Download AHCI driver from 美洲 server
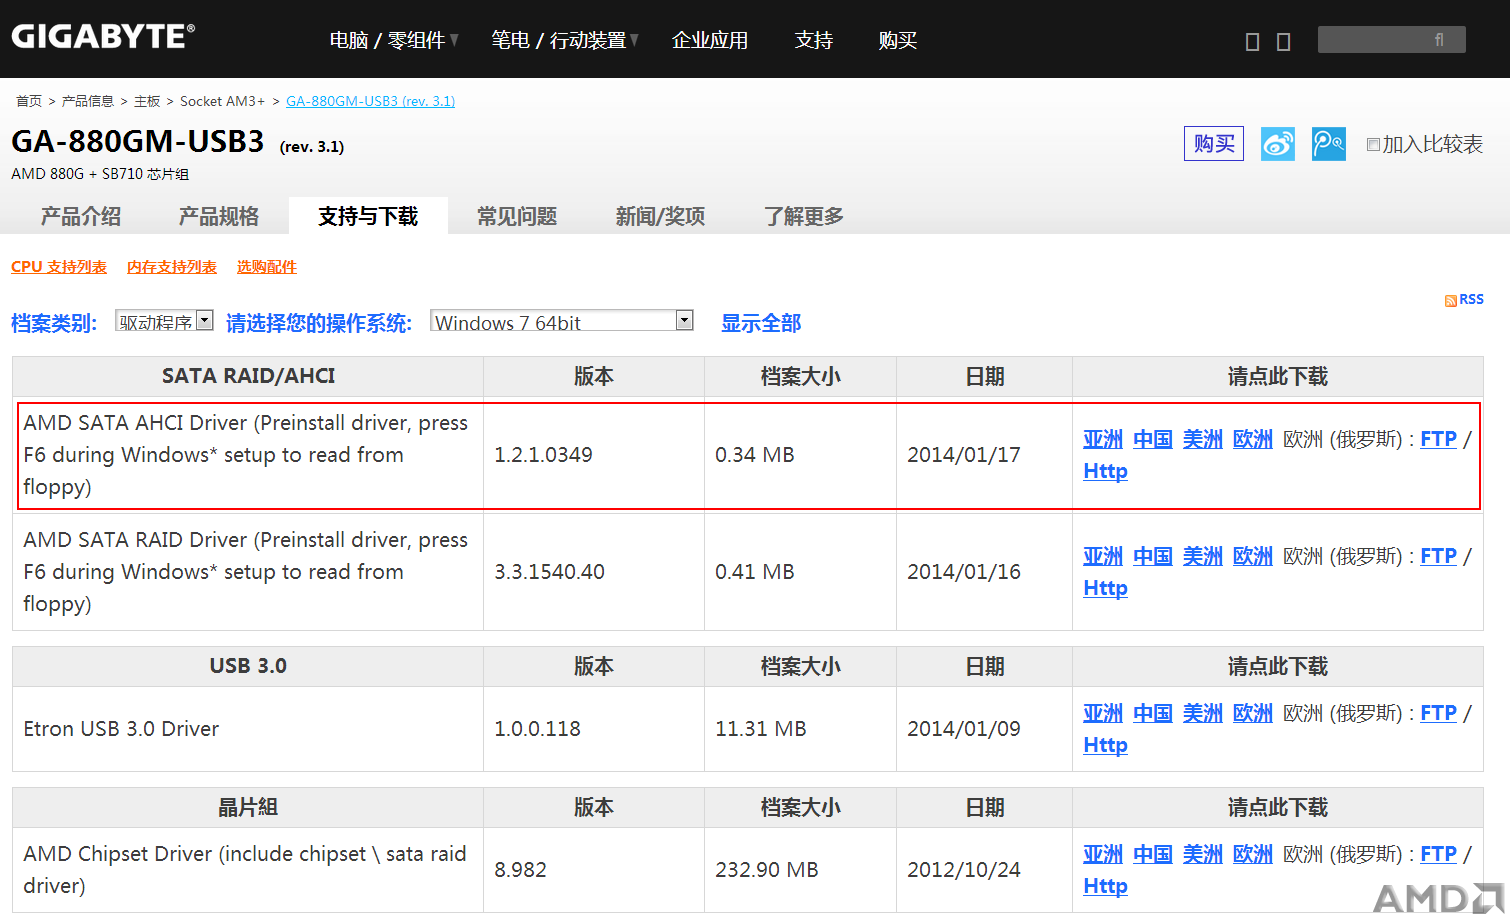The width and height of the screenshot is (1510, 919). (1203, 439)
